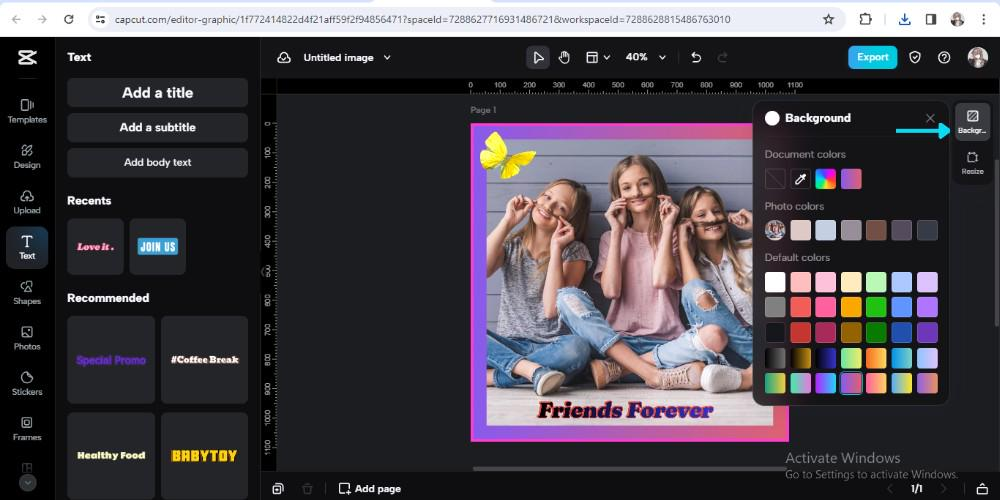The image size is (1000, 500).
Task: Pick the Healthy Food text preset
Action: (x=111, y=455)
